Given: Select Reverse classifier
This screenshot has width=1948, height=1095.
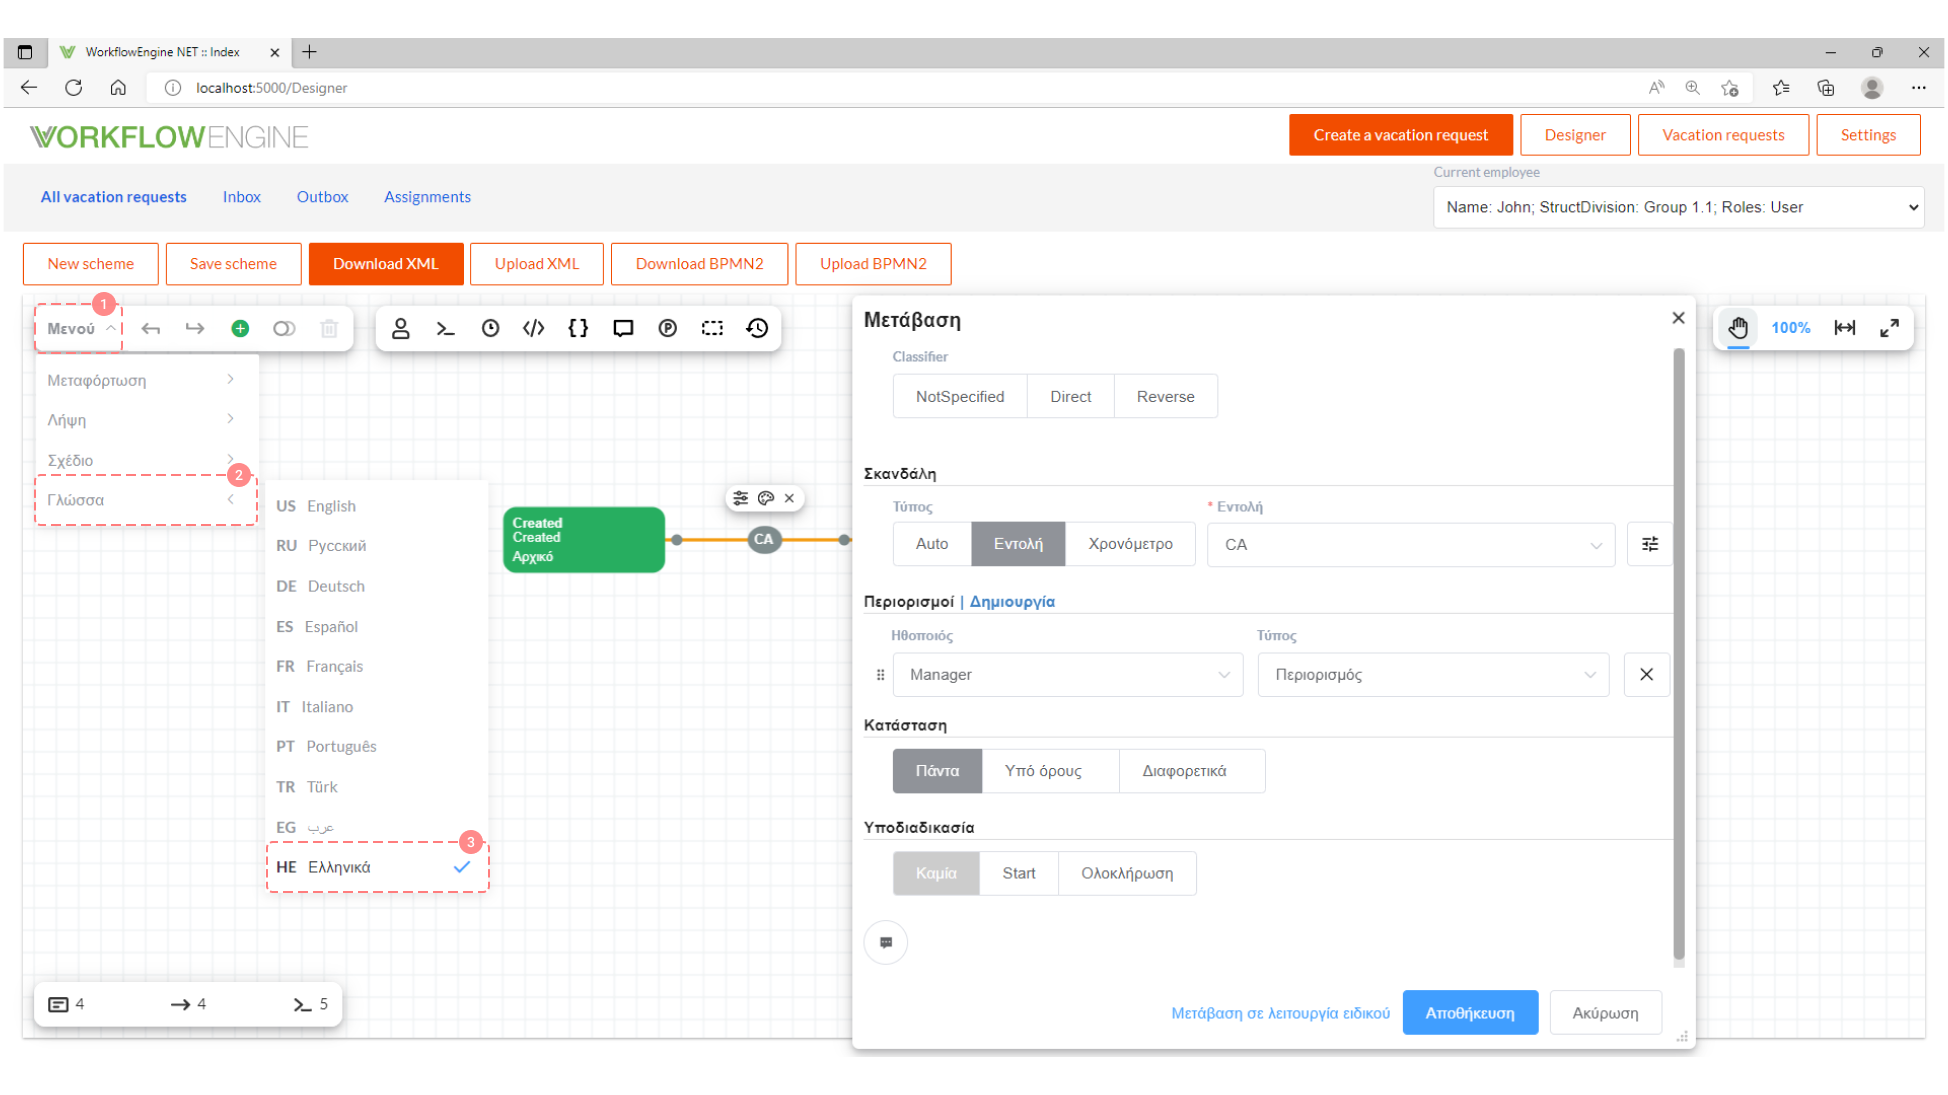Looking at the screenshot, I should (1165, 396).
